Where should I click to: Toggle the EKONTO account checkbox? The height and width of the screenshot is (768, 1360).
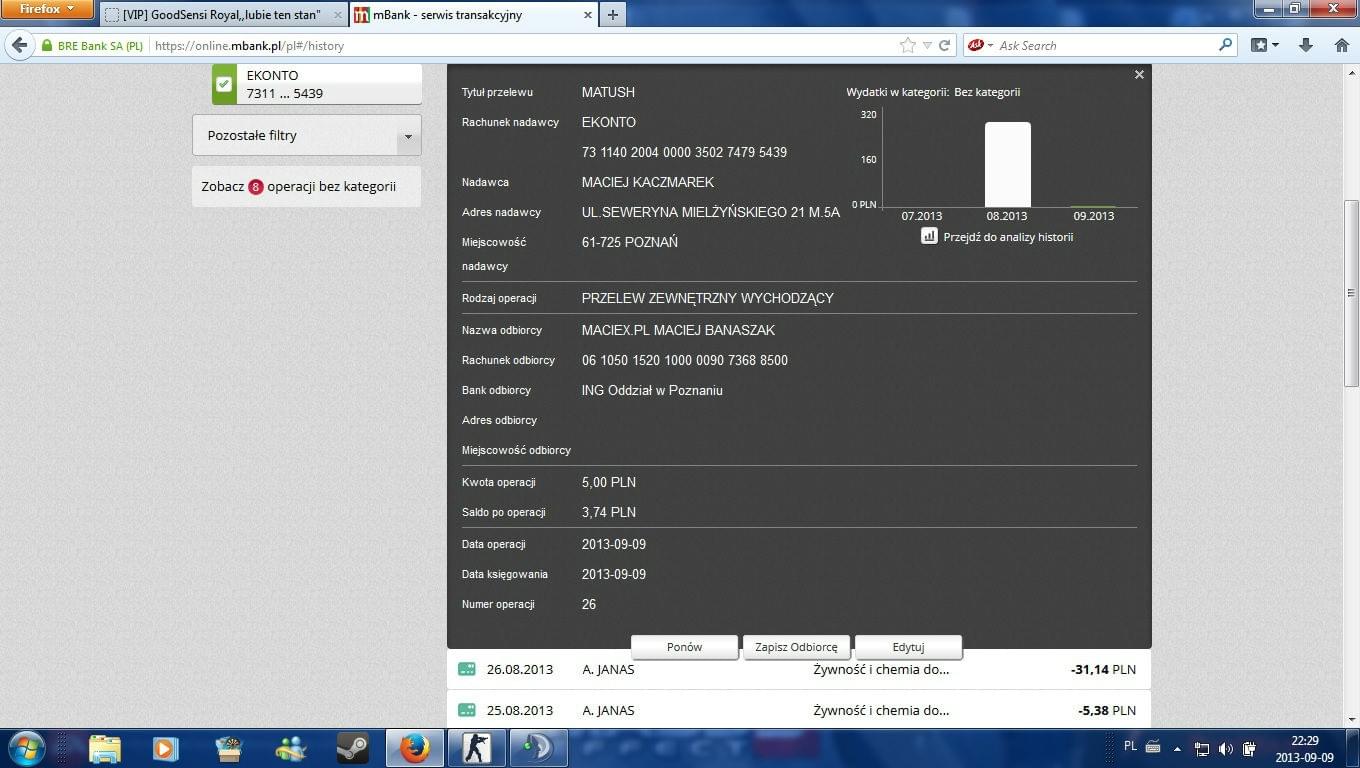pyautogui.click(x=224, y=84)
